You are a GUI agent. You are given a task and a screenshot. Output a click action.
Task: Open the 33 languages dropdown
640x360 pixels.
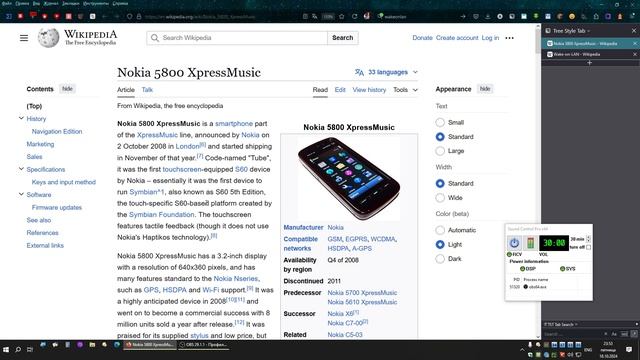click(387, 72)
